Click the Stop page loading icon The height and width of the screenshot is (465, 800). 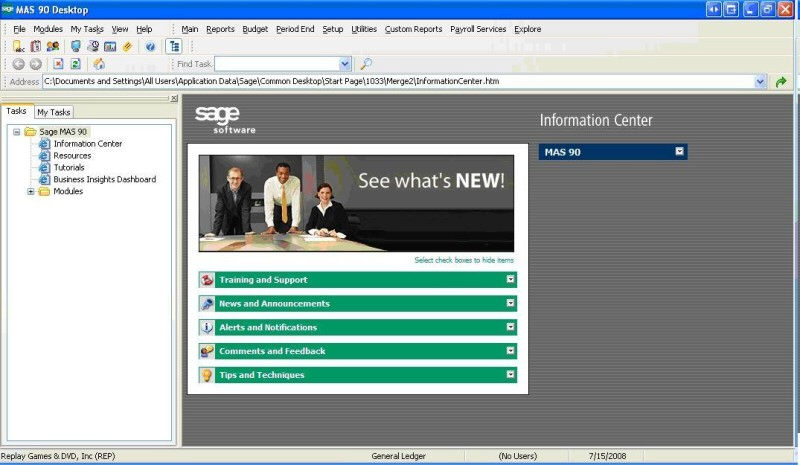tap(58, 64)
